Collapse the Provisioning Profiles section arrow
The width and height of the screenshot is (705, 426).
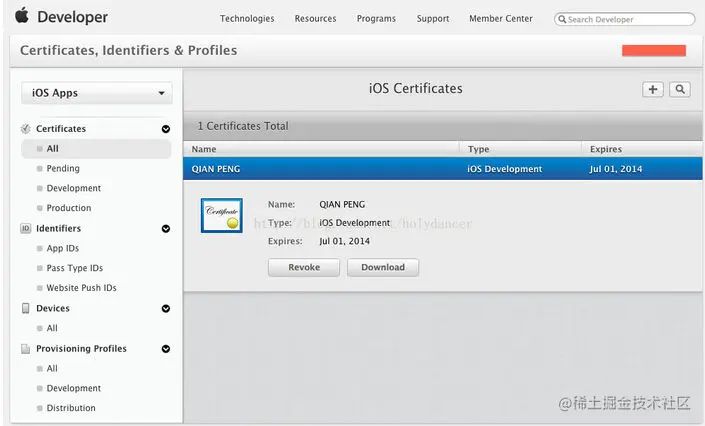166,349
